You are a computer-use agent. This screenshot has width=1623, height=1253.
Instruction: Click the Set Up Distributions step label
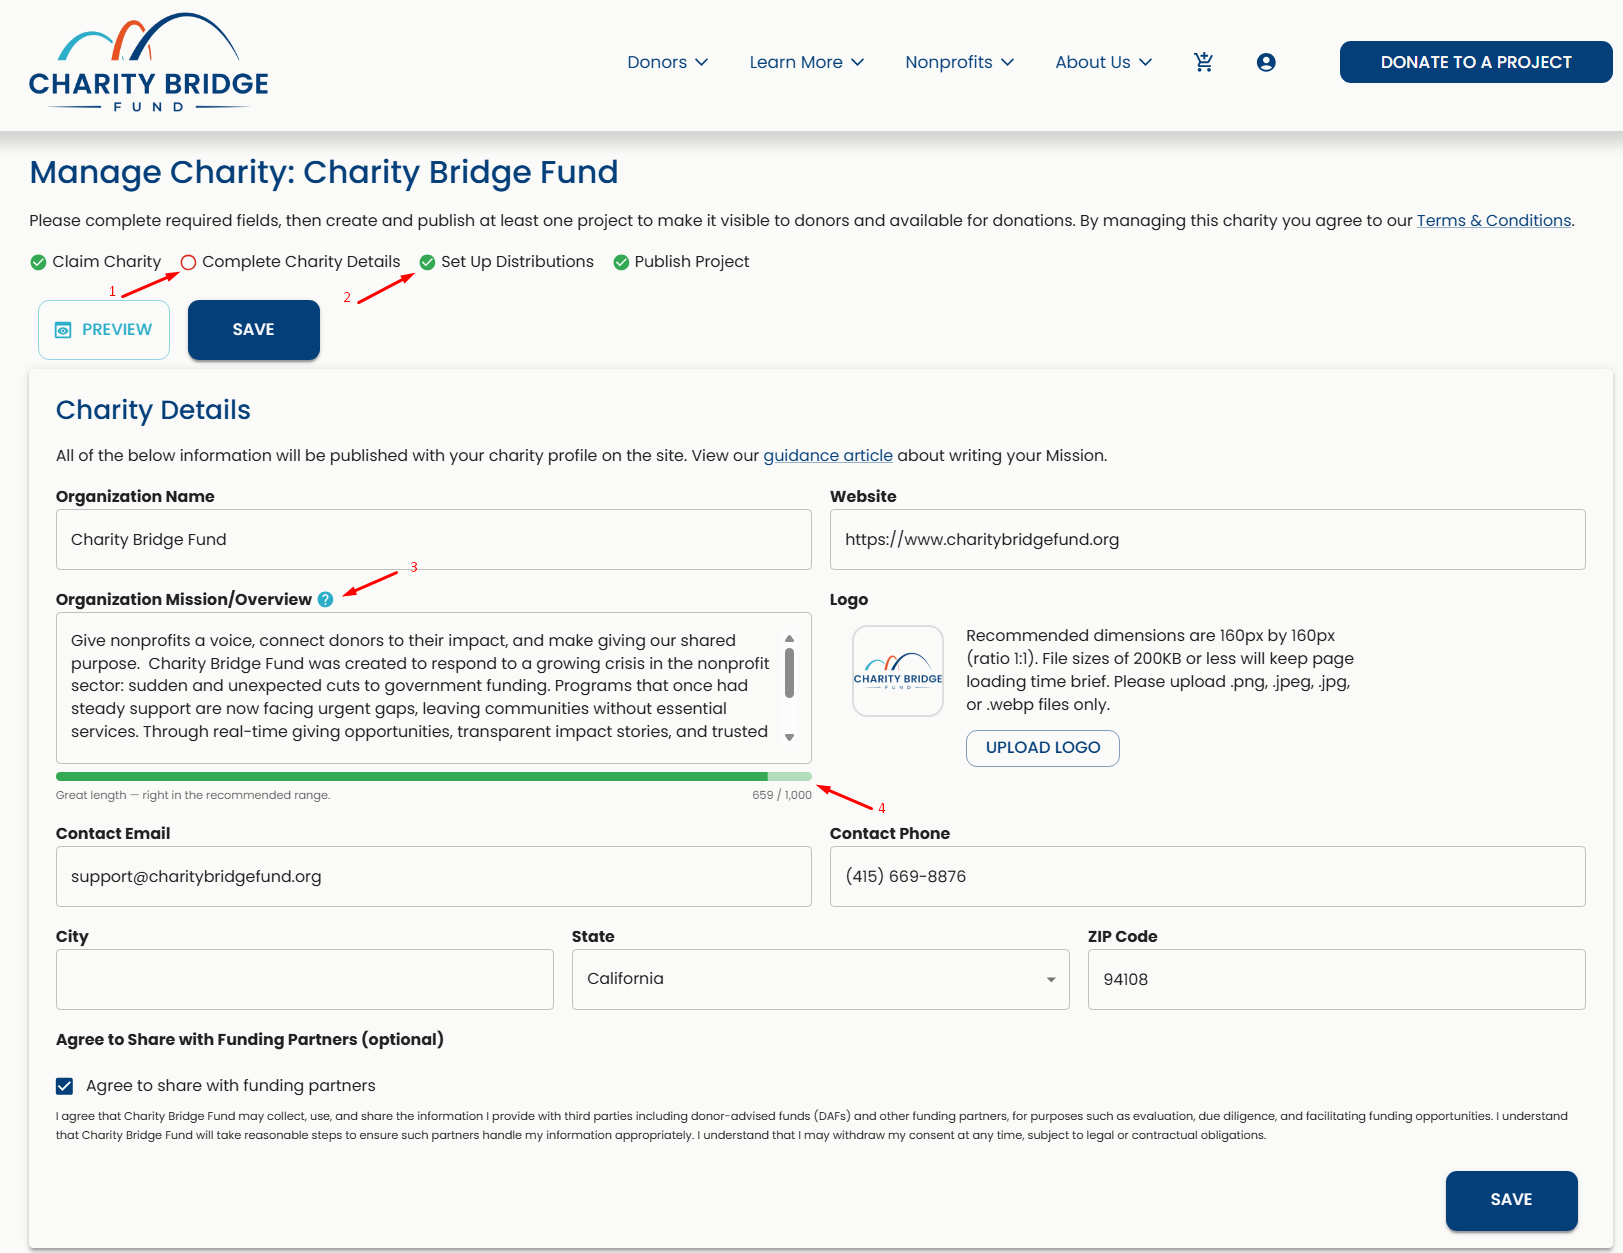tap(517, 262)
